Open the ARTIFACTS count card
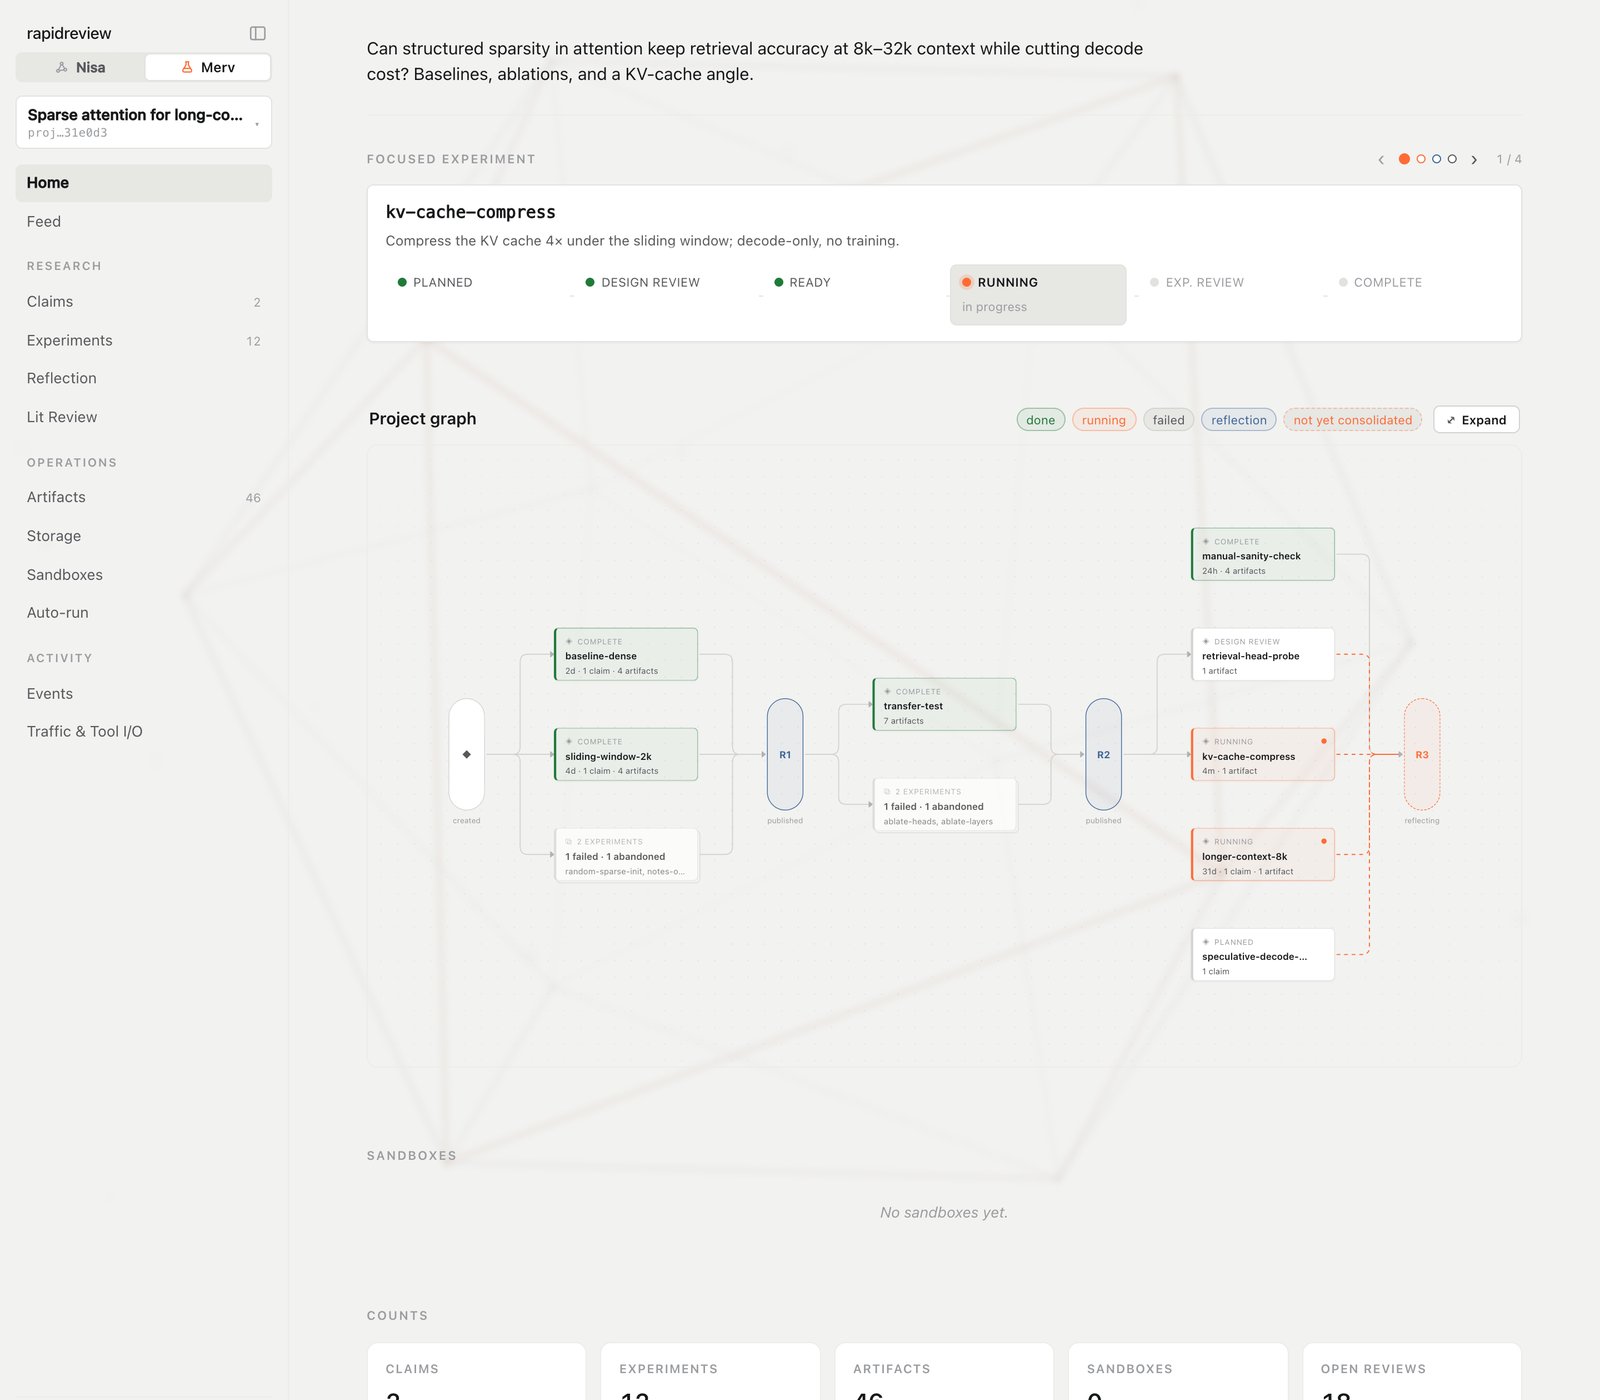This screenshot has height=1400, width=1600. coord(944,1371)
